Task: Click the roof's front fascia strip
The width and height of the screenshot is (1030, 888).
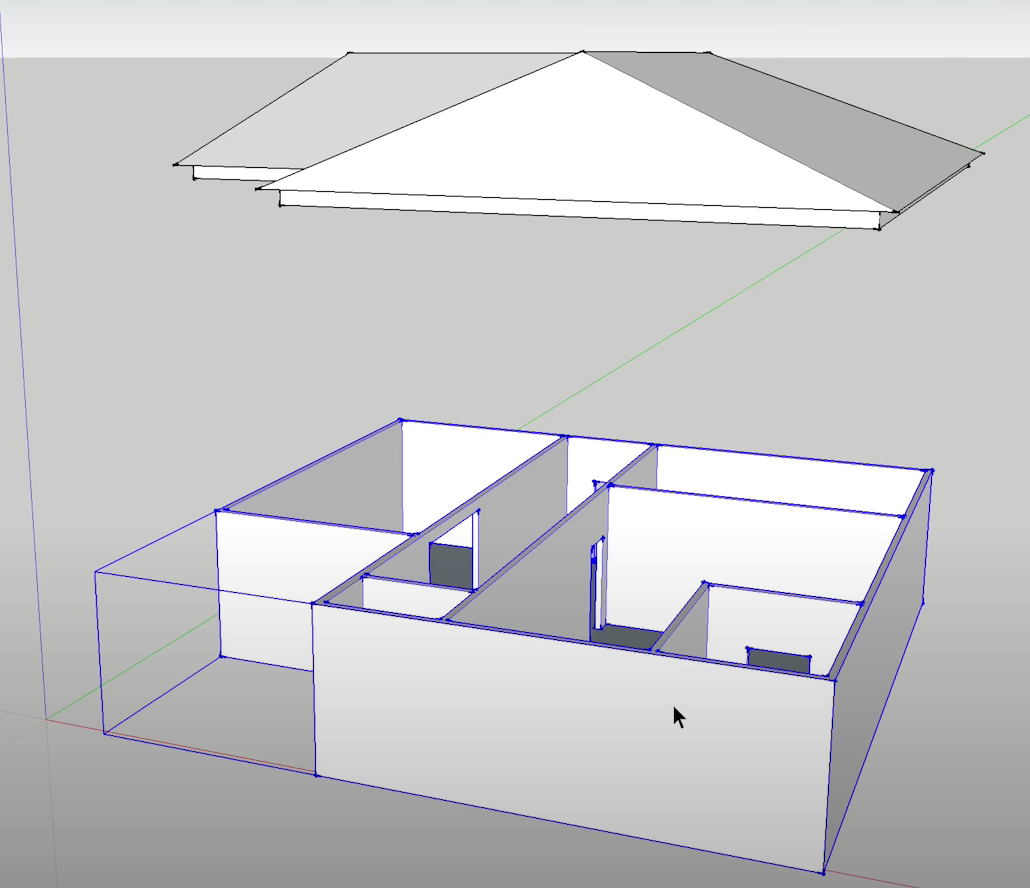Action: (x=578, y=210)
